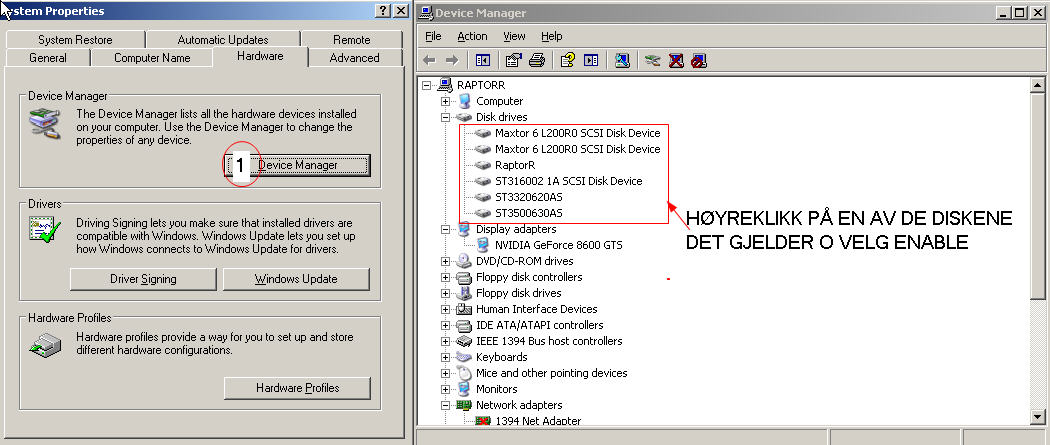Click the Floppy disk controllers label
The height and width of the screenshot is (445, 1050).
click(x=529, y=277)
